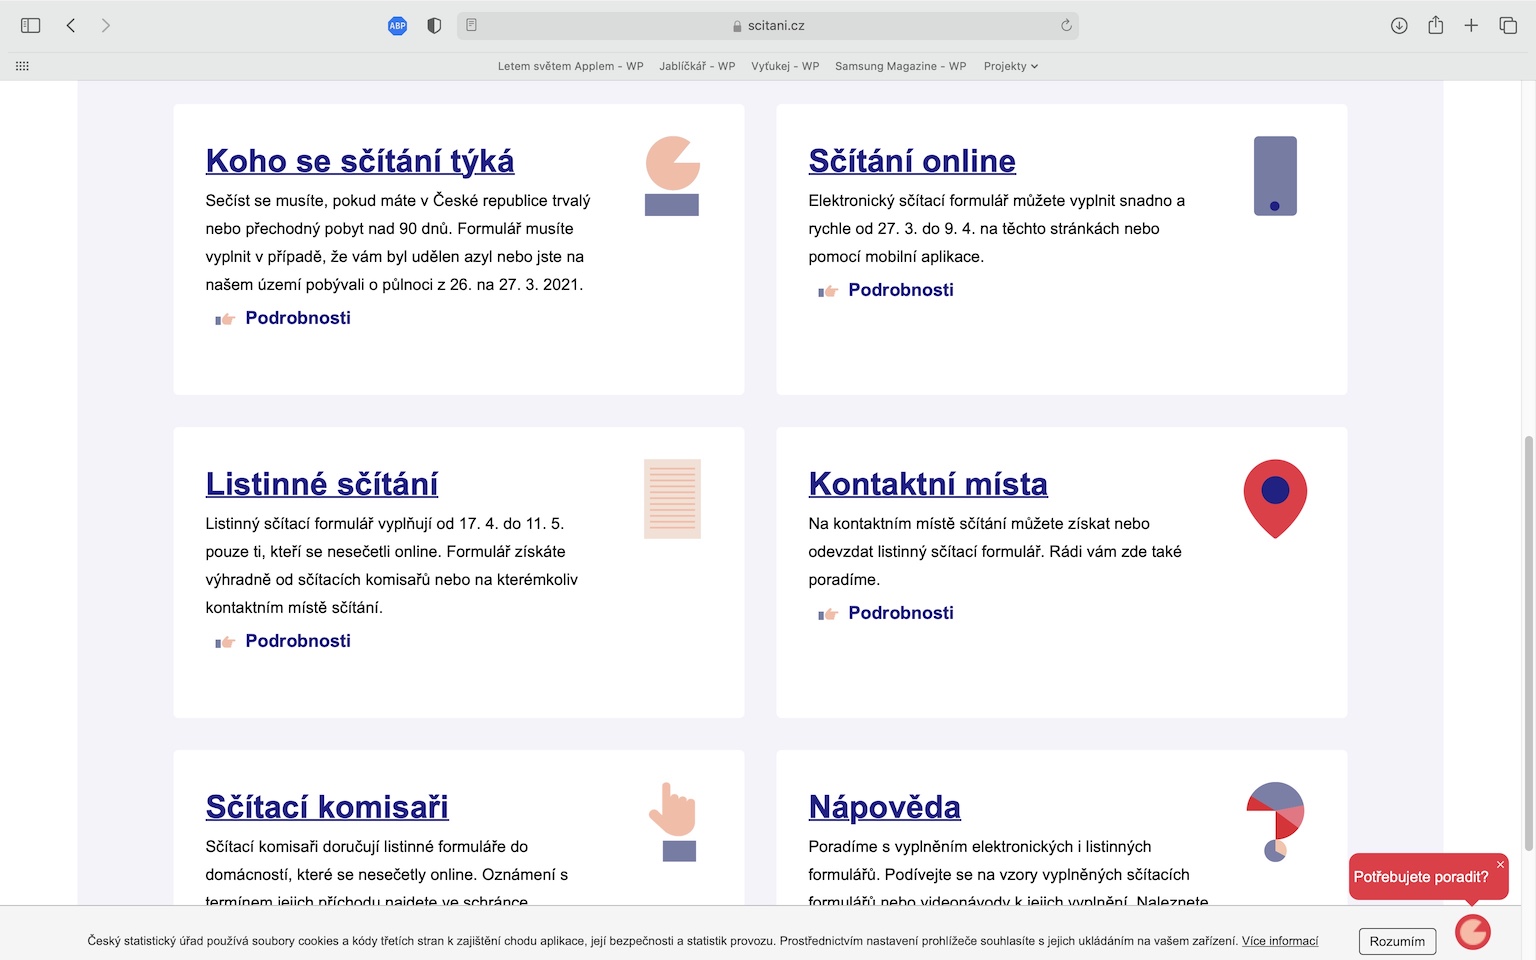Click the scitani.cz address bar
The width and height of the screenshot is (1536, 960).
tap(768, 26)
